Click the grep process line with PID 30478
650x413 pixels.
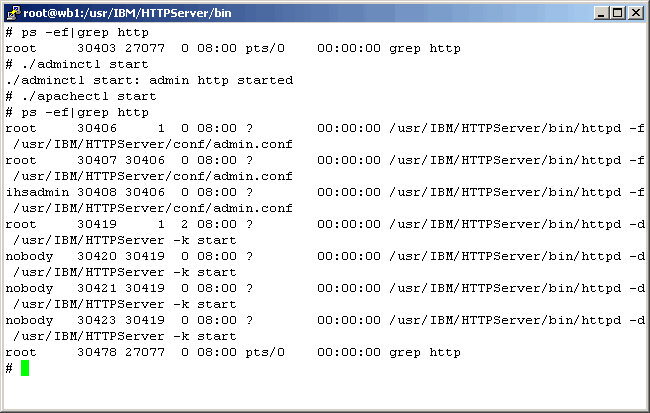tap(232, 352)
